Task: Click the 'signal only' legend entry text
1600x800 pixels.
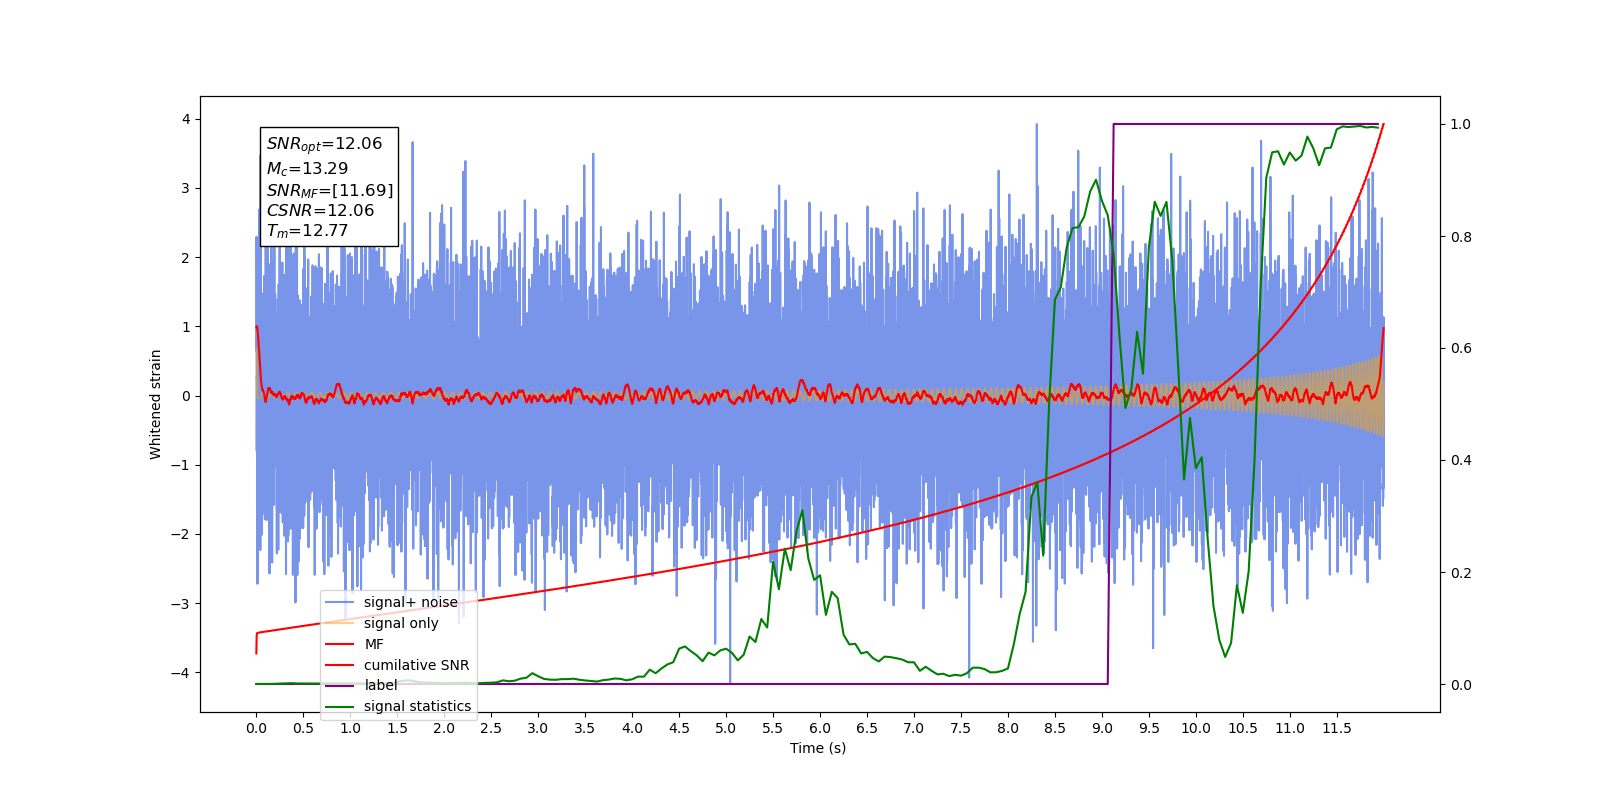Action: (401, 623)
